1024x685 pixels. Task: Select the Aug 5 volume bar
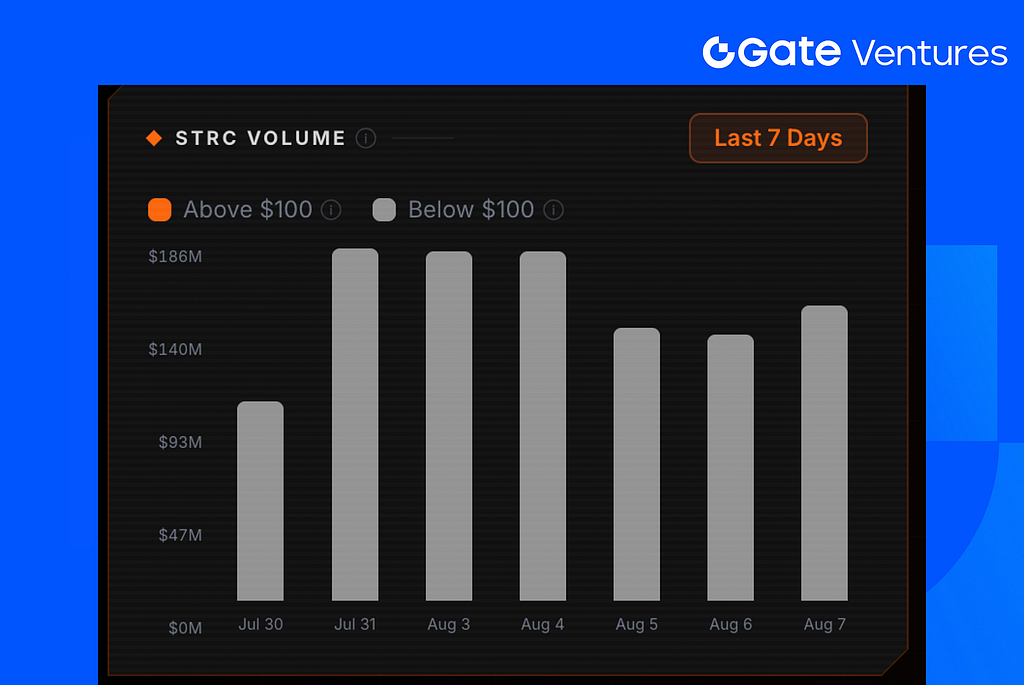(637, 464)
